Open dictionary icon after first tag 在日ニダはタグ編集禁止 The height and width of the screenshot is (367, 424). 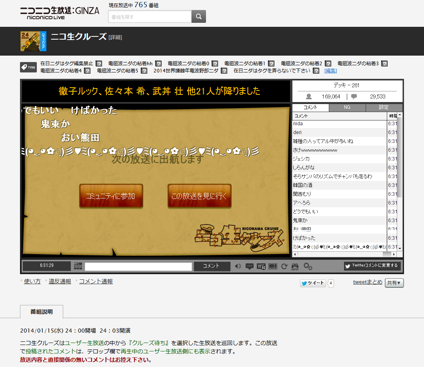click(99, 63)
